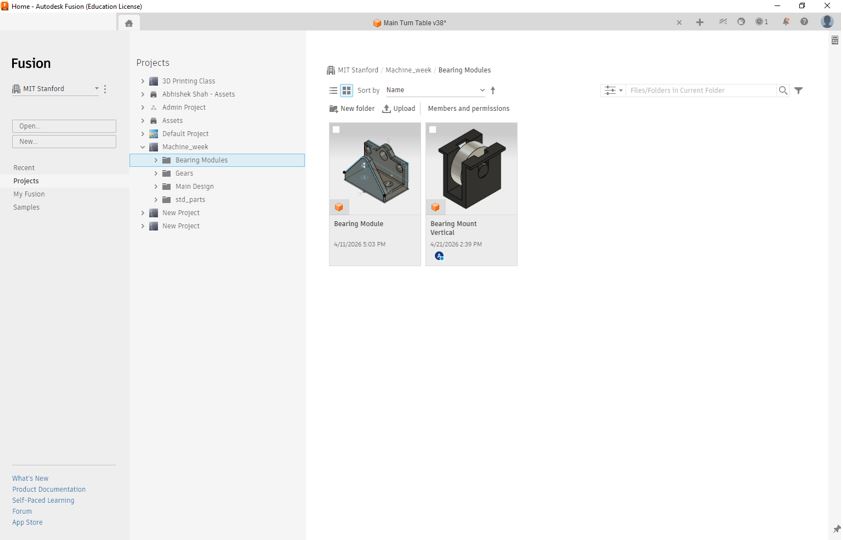Open the Self-Paced Learning link
This screenshot has height=540, width=843.
click(43, 500)
